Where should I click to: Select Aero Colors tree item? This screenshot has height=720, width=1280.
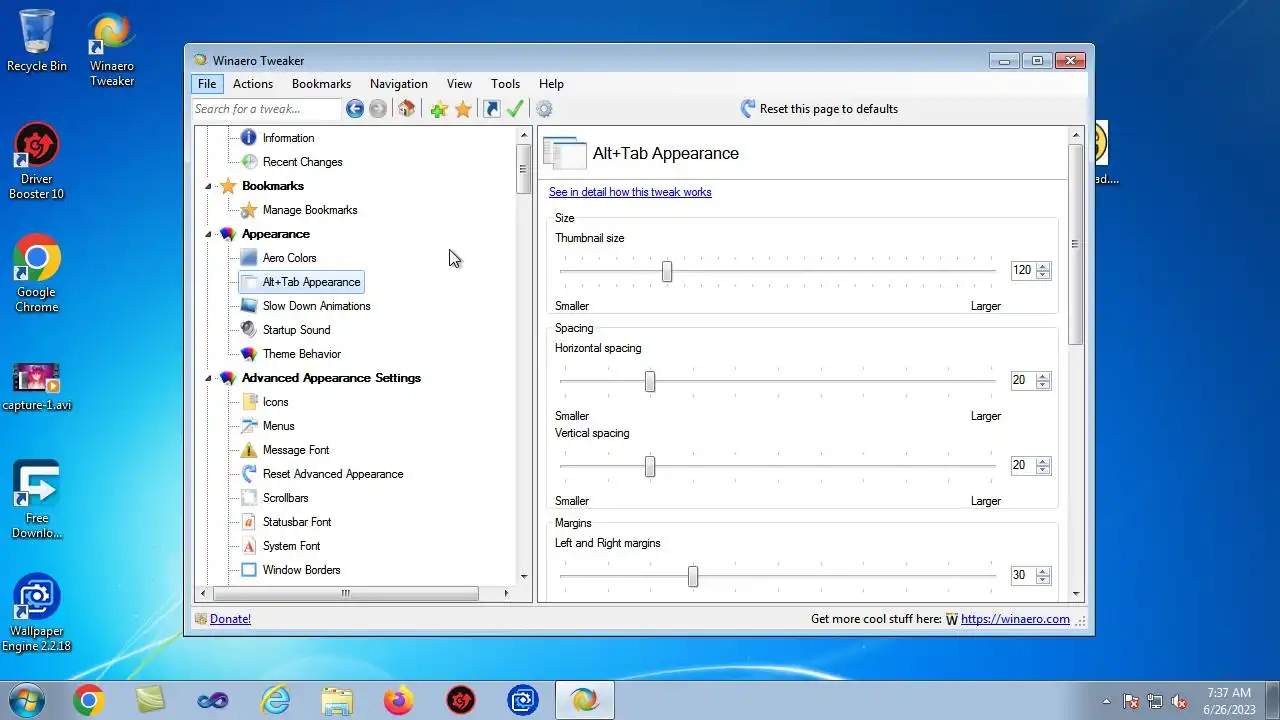click(289, 258)
